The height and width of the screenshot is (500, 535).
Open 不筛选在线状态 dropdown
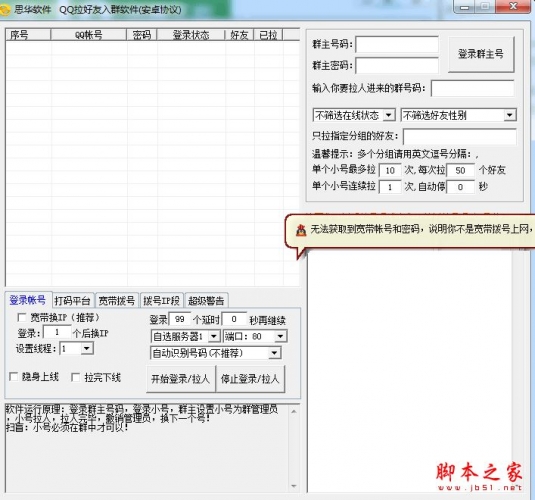(389, 115)
